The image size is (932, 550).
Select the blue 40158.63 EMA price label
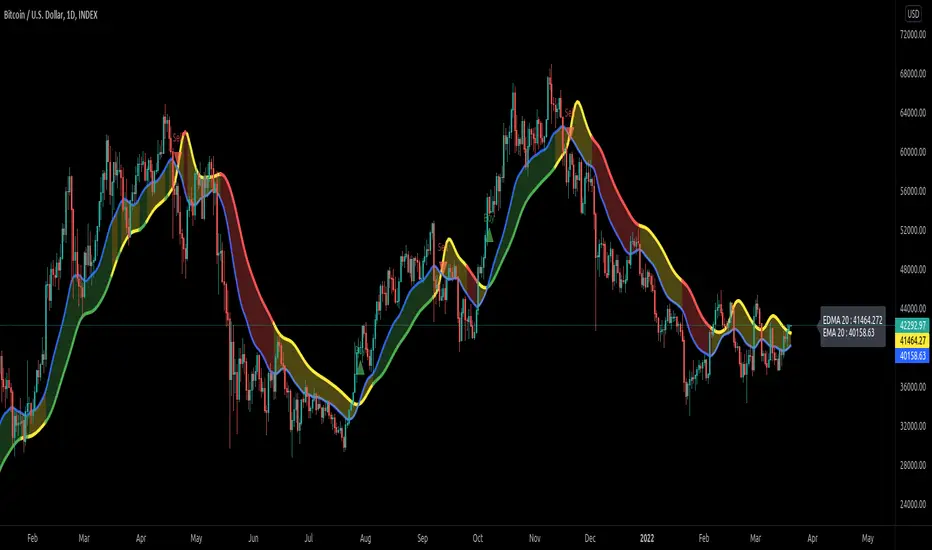[x=912, y=356]
